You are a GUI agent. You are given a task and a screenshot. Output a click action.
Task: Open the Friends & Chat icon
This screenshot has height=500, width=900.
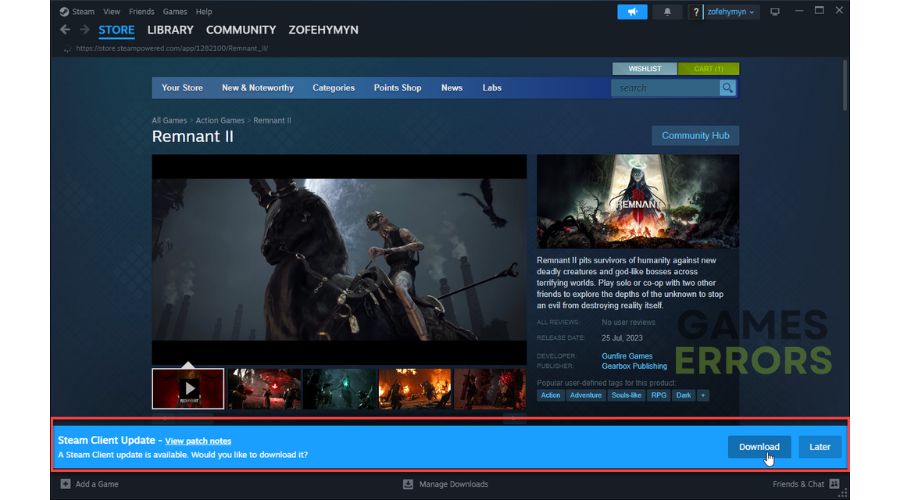coord(835,484)
